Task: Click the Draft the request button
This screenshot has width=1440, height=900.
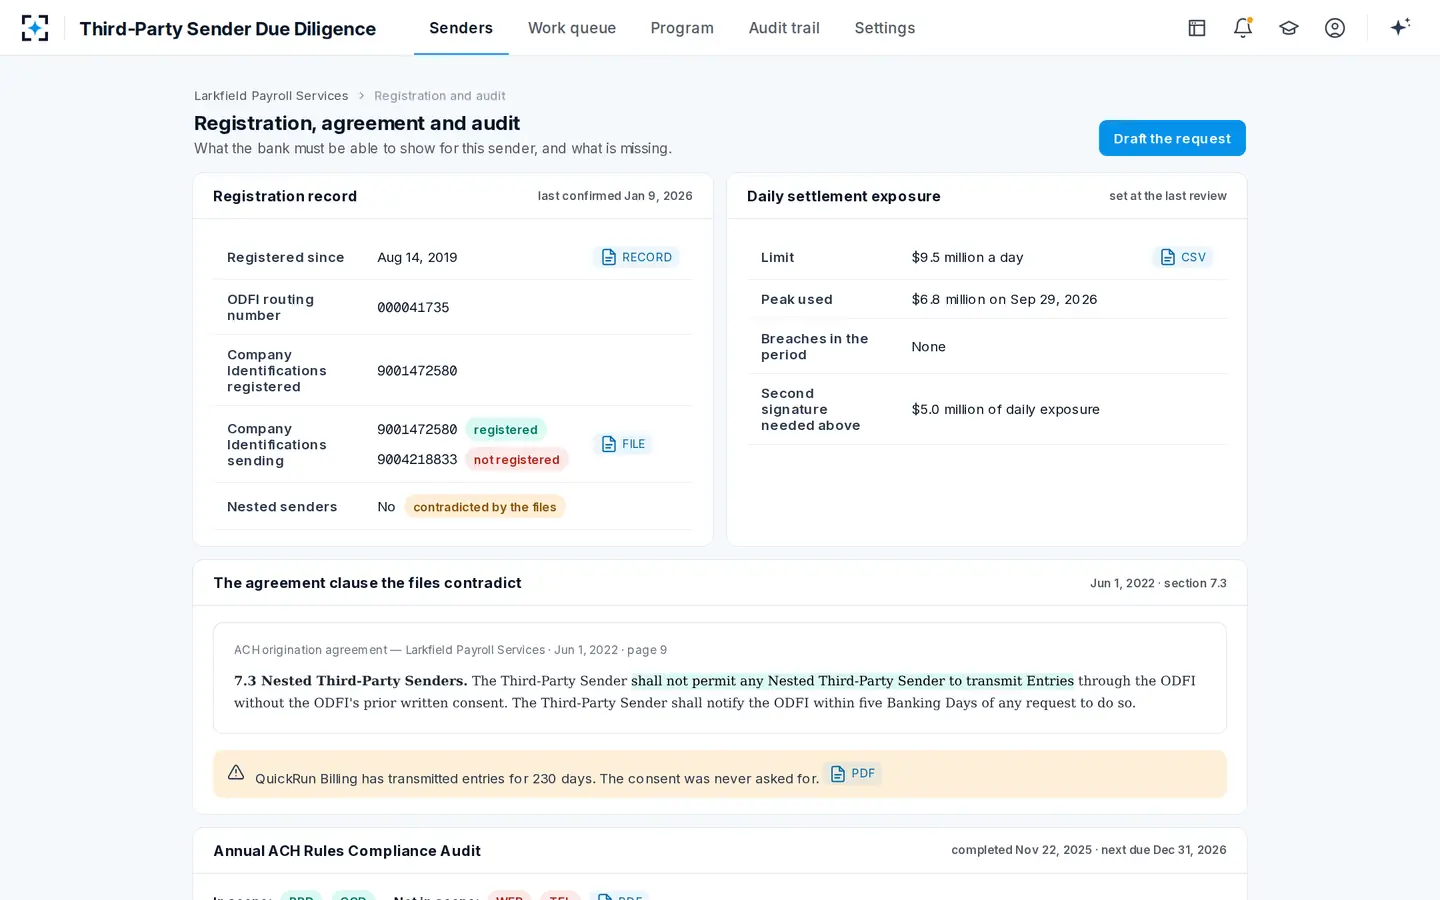Action: pyautogui.click(x=1172, y=138)
